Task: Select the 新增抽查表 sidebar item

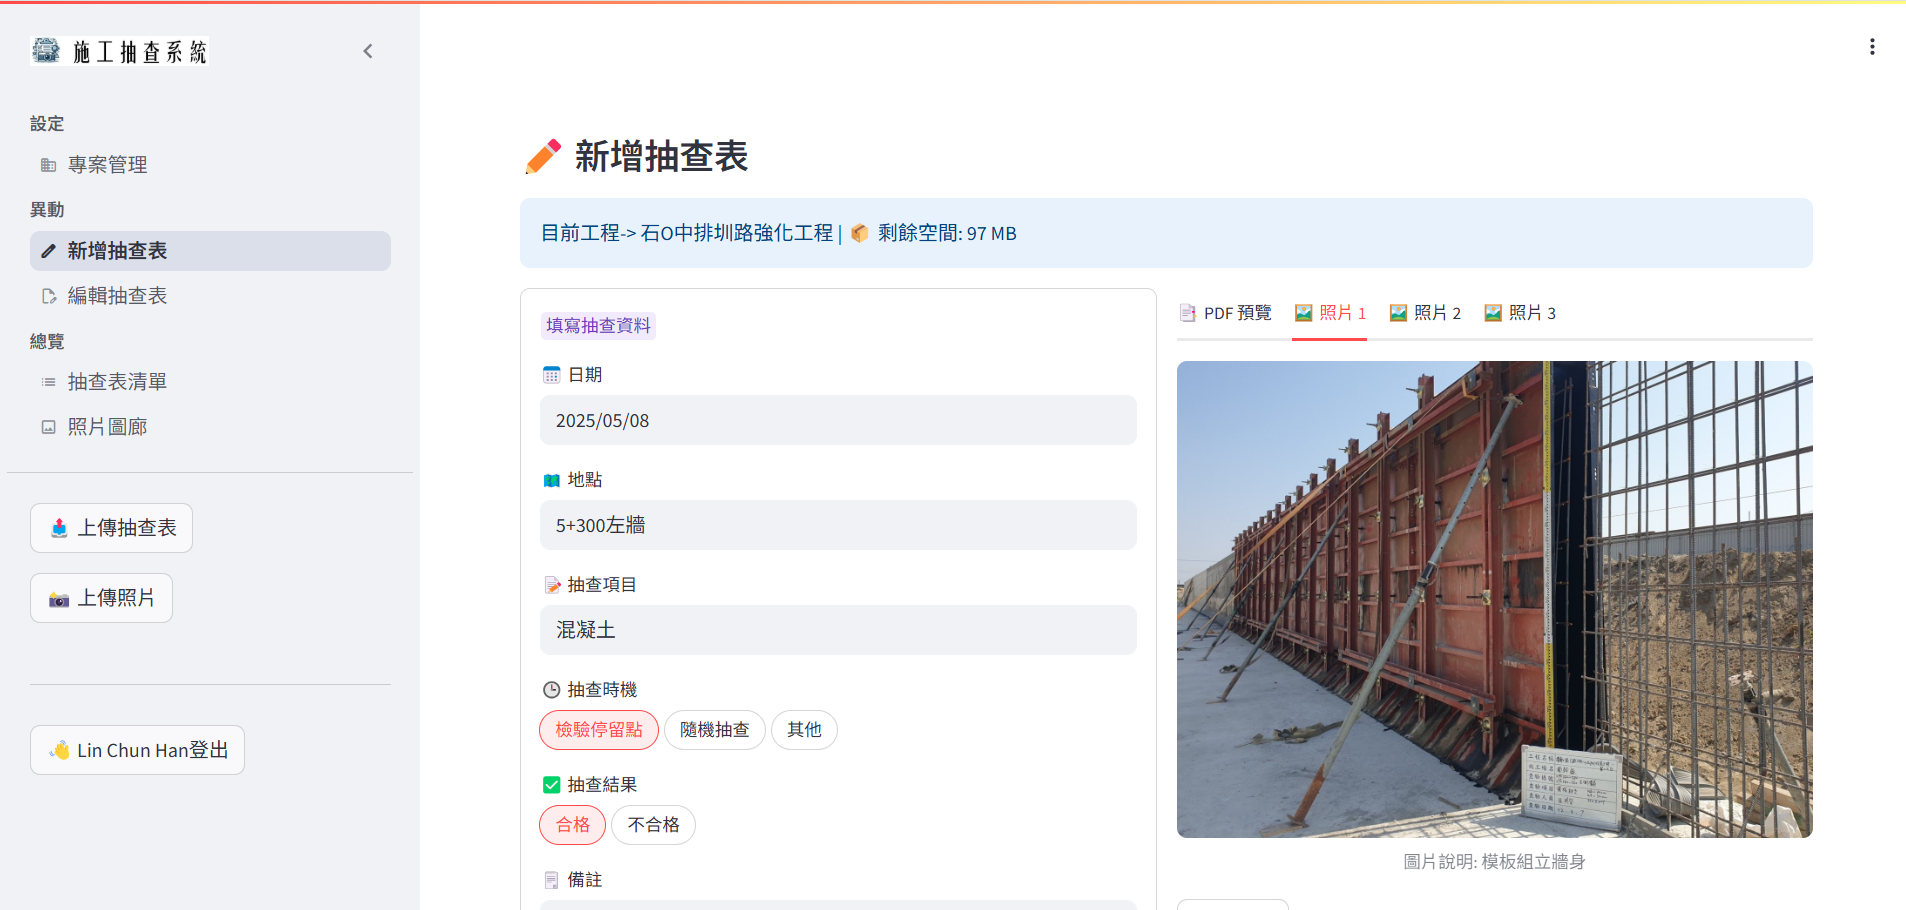Action: [210, 251]
